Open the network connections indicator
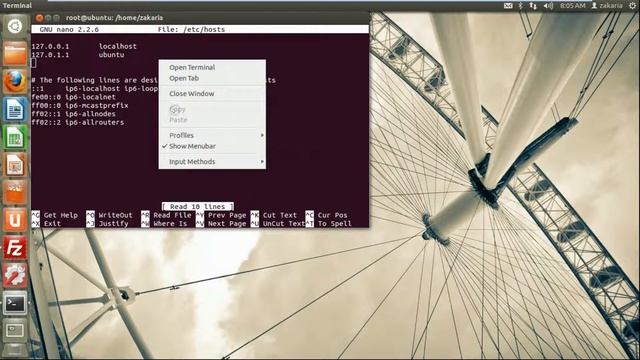Screen dimensions: 640x360 [x=533, y=6]
